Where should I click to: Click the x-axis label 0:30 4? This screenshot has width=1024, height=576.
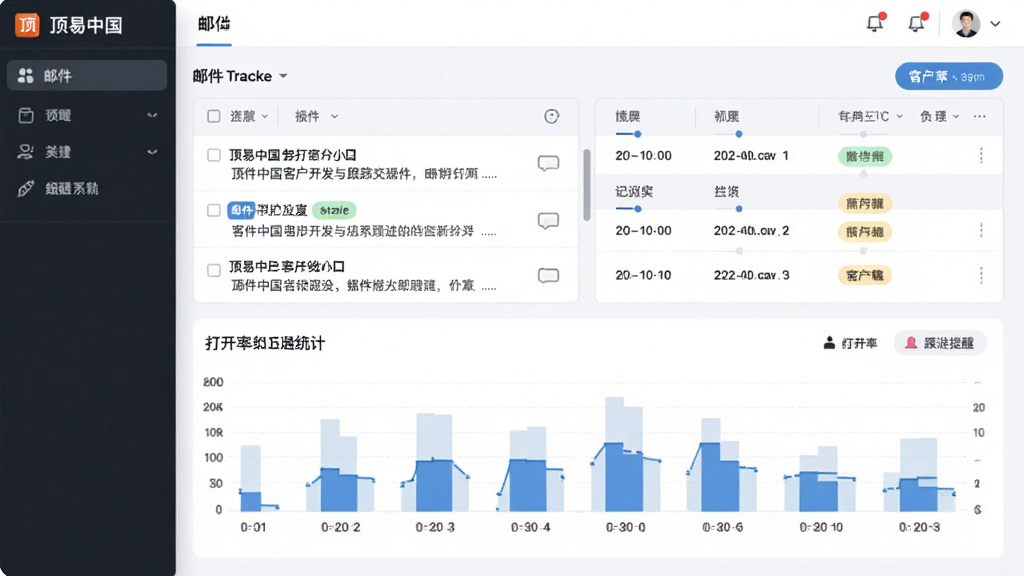[530, 527]
